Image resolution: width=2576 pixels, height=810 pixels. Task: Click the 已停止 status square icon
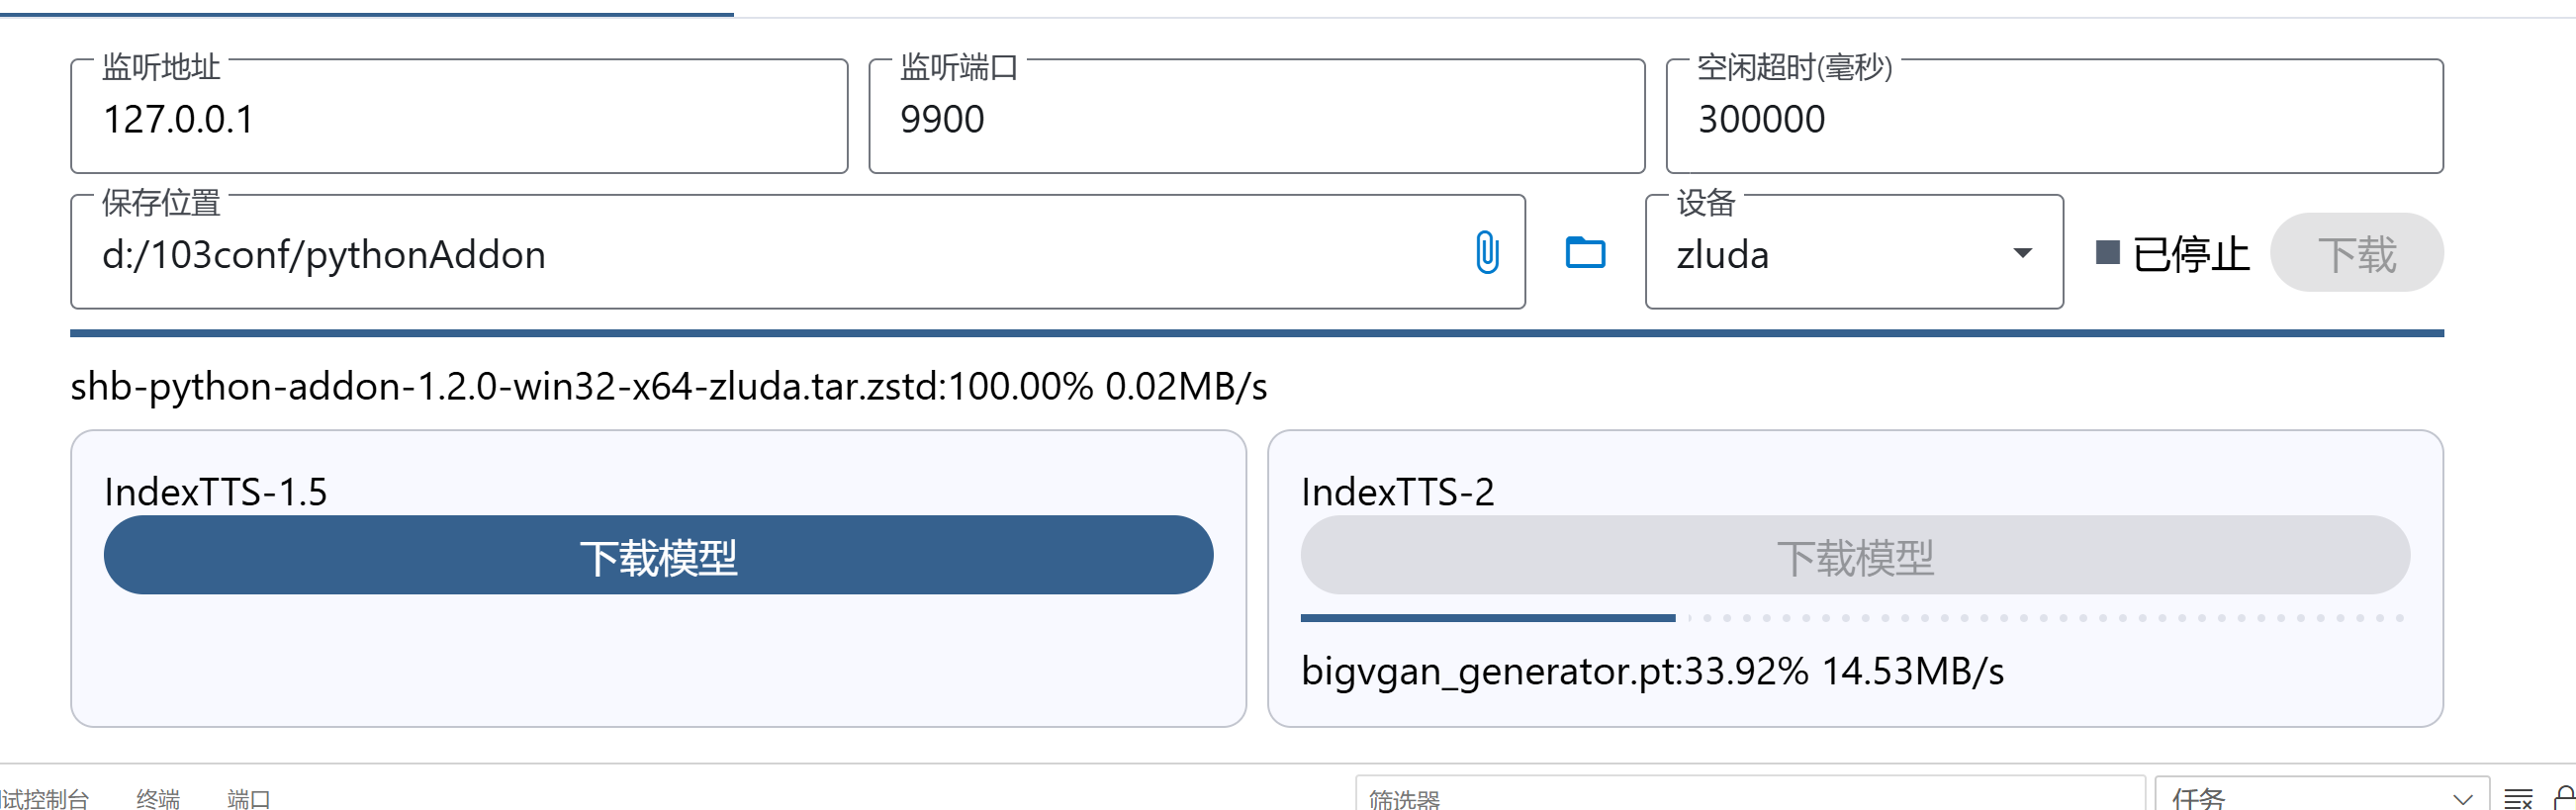2108,252
